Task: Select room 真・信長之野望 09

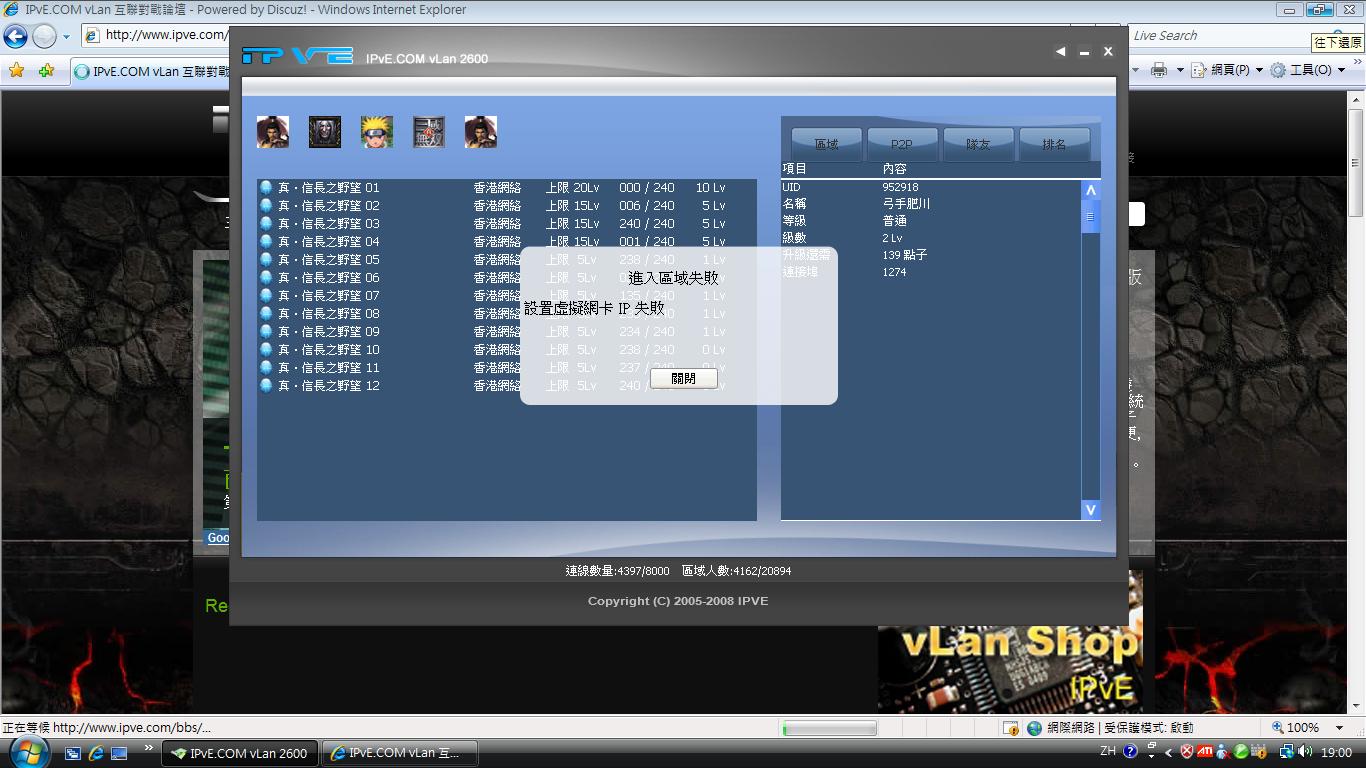Action: pos(507,332)
